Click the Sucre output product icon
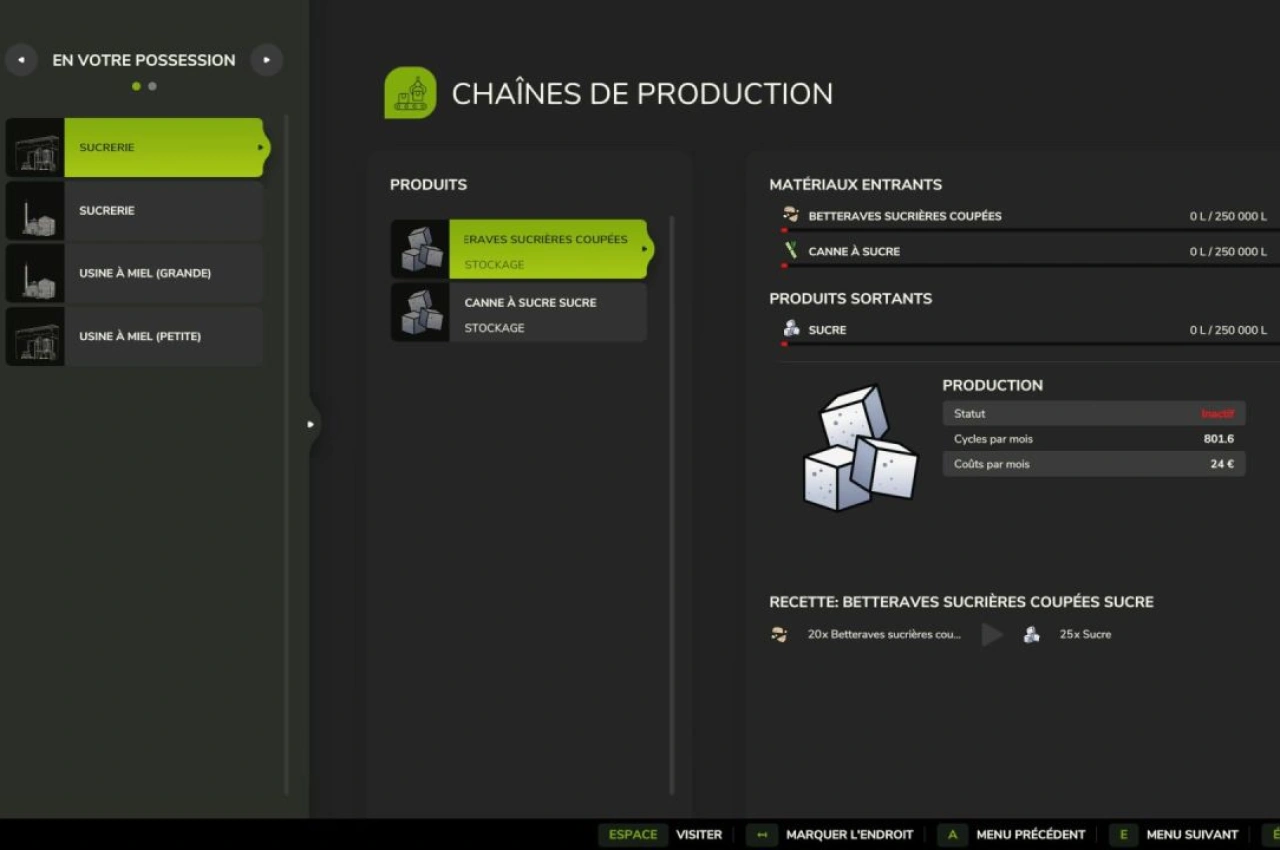Image resolution: width=1280 pixels, height=850 pixels. point(791,329)
